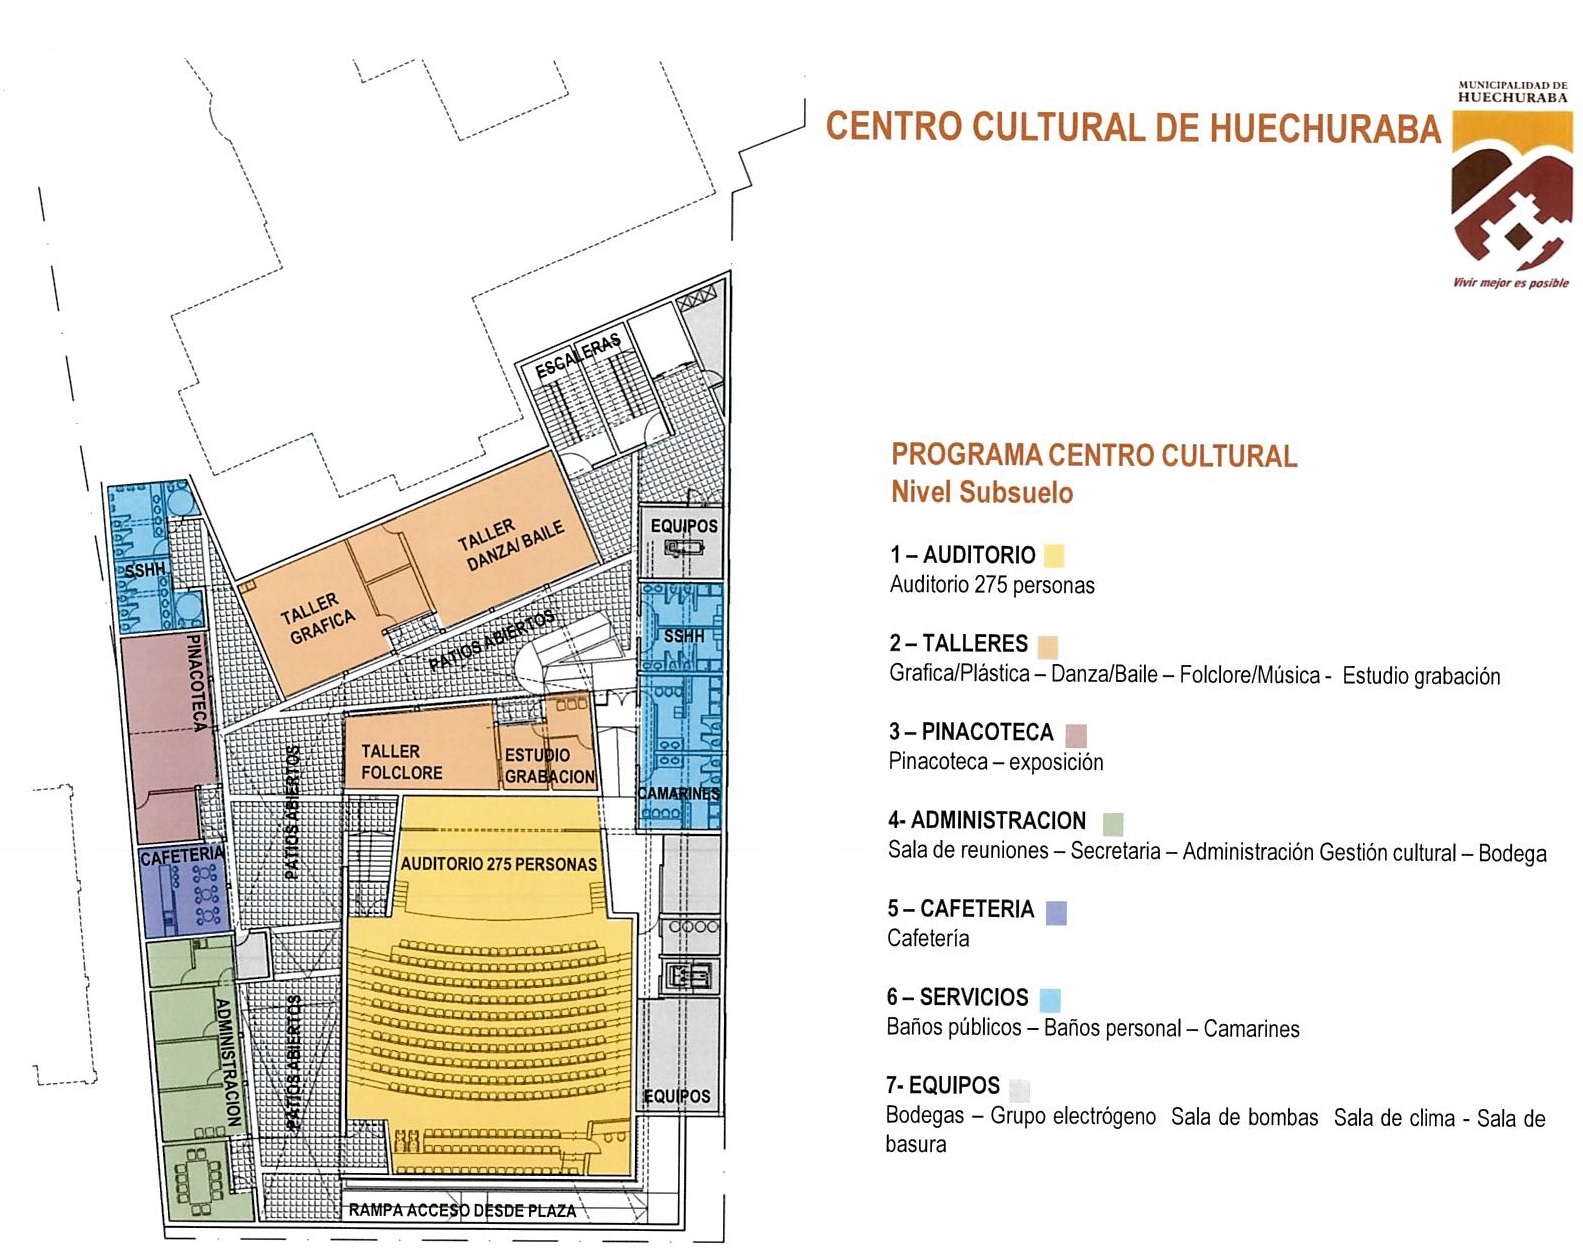Click the 'CAMARINES' label on the plan
Viewport: 1583px width, 1260px height.
pyautogui.click(x=679, y=794)
